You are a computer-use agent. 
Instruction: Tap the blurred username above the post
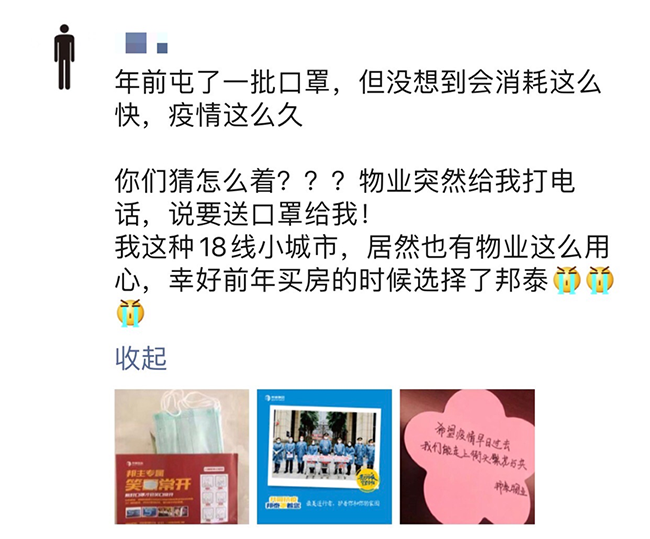(x=142, y=43)
